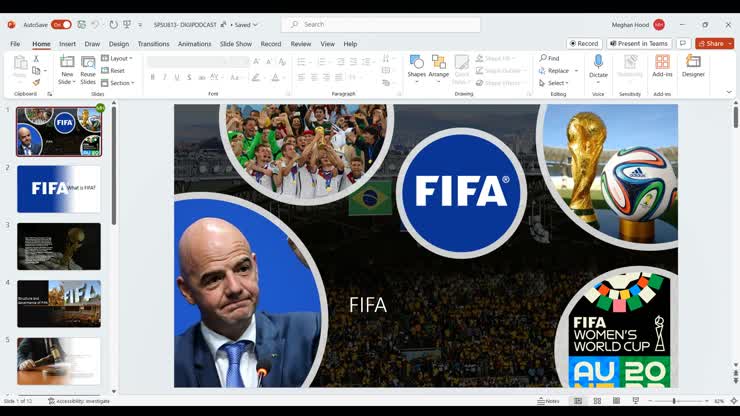Click the zoom slider in status bar

tap(673, 401)
